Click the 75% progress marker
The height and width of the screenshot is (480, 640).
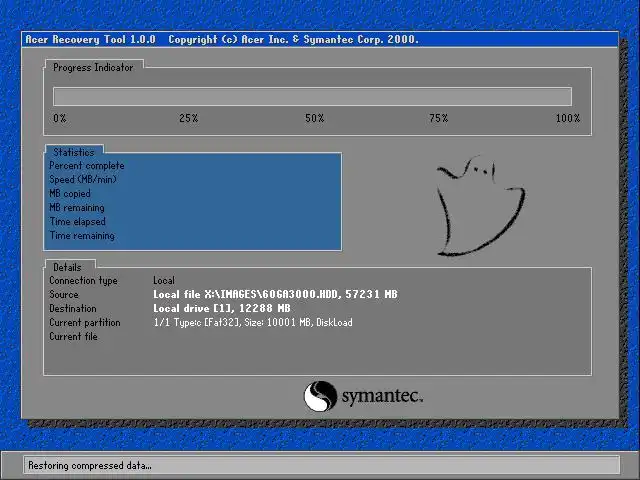coord(439,118)
